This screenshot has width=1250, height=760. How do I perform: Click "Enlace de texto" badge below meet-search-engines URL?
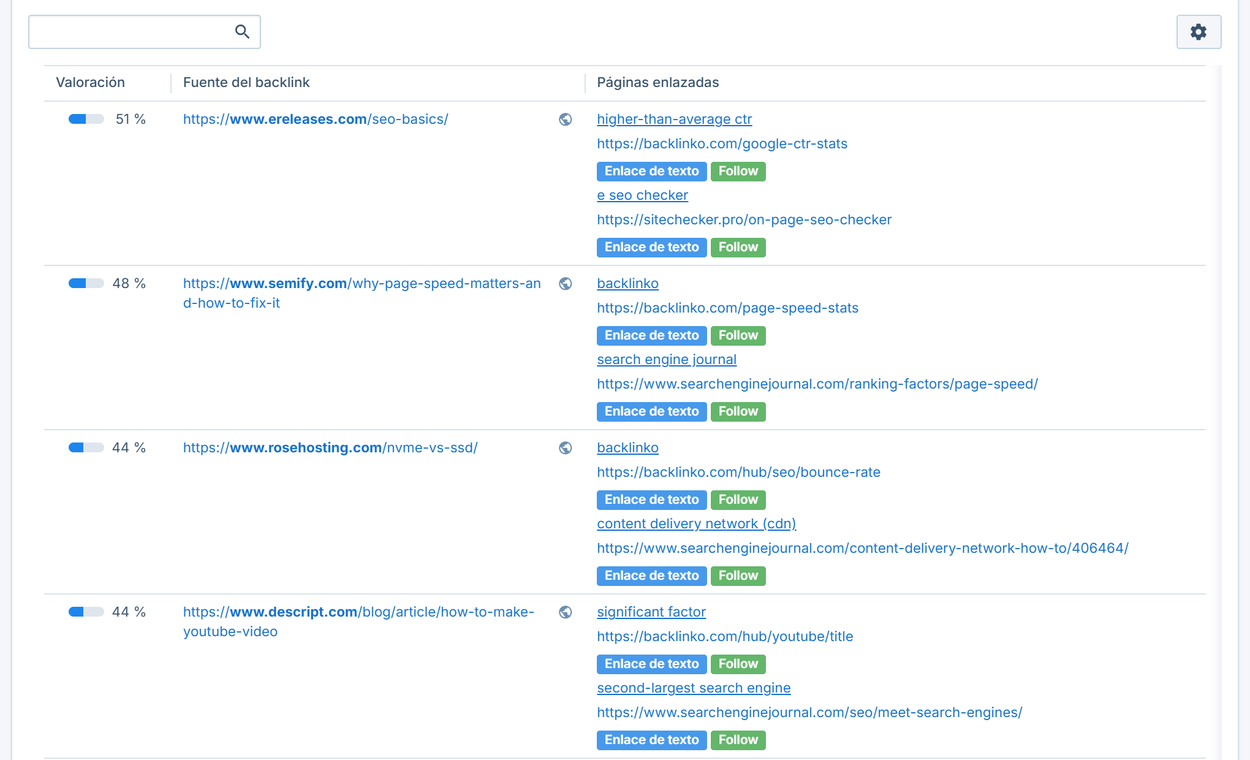coord(652,740)
